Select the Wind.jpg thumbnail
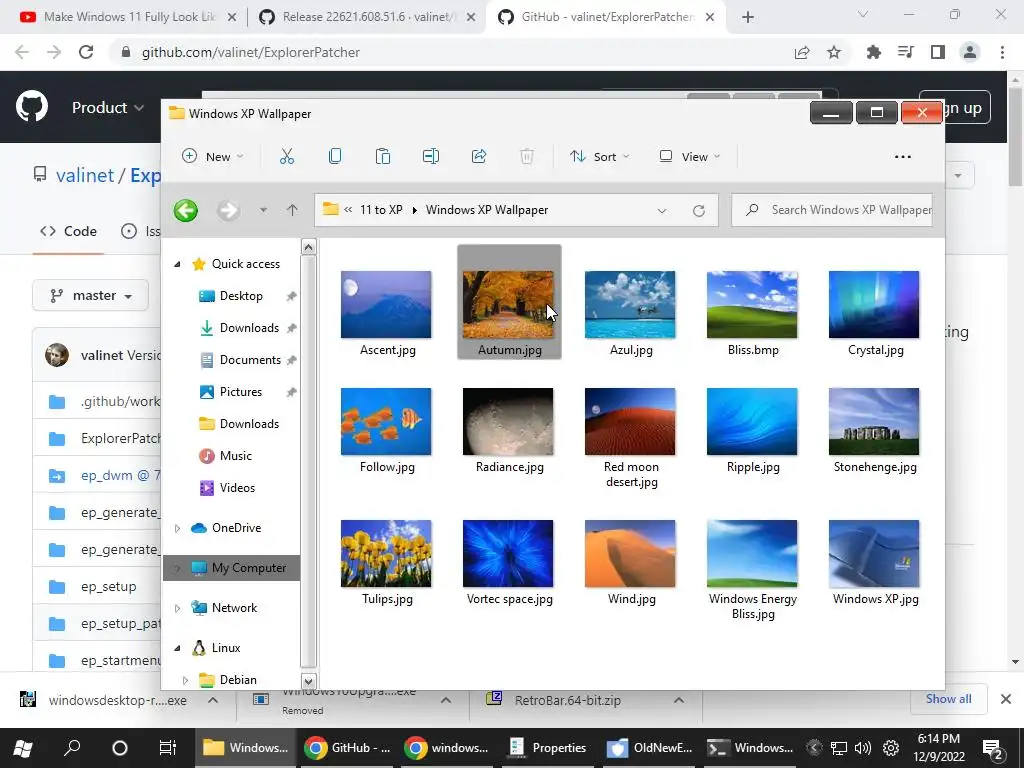This screenshot has height=768, width=1024. click(x=630, y=553)
